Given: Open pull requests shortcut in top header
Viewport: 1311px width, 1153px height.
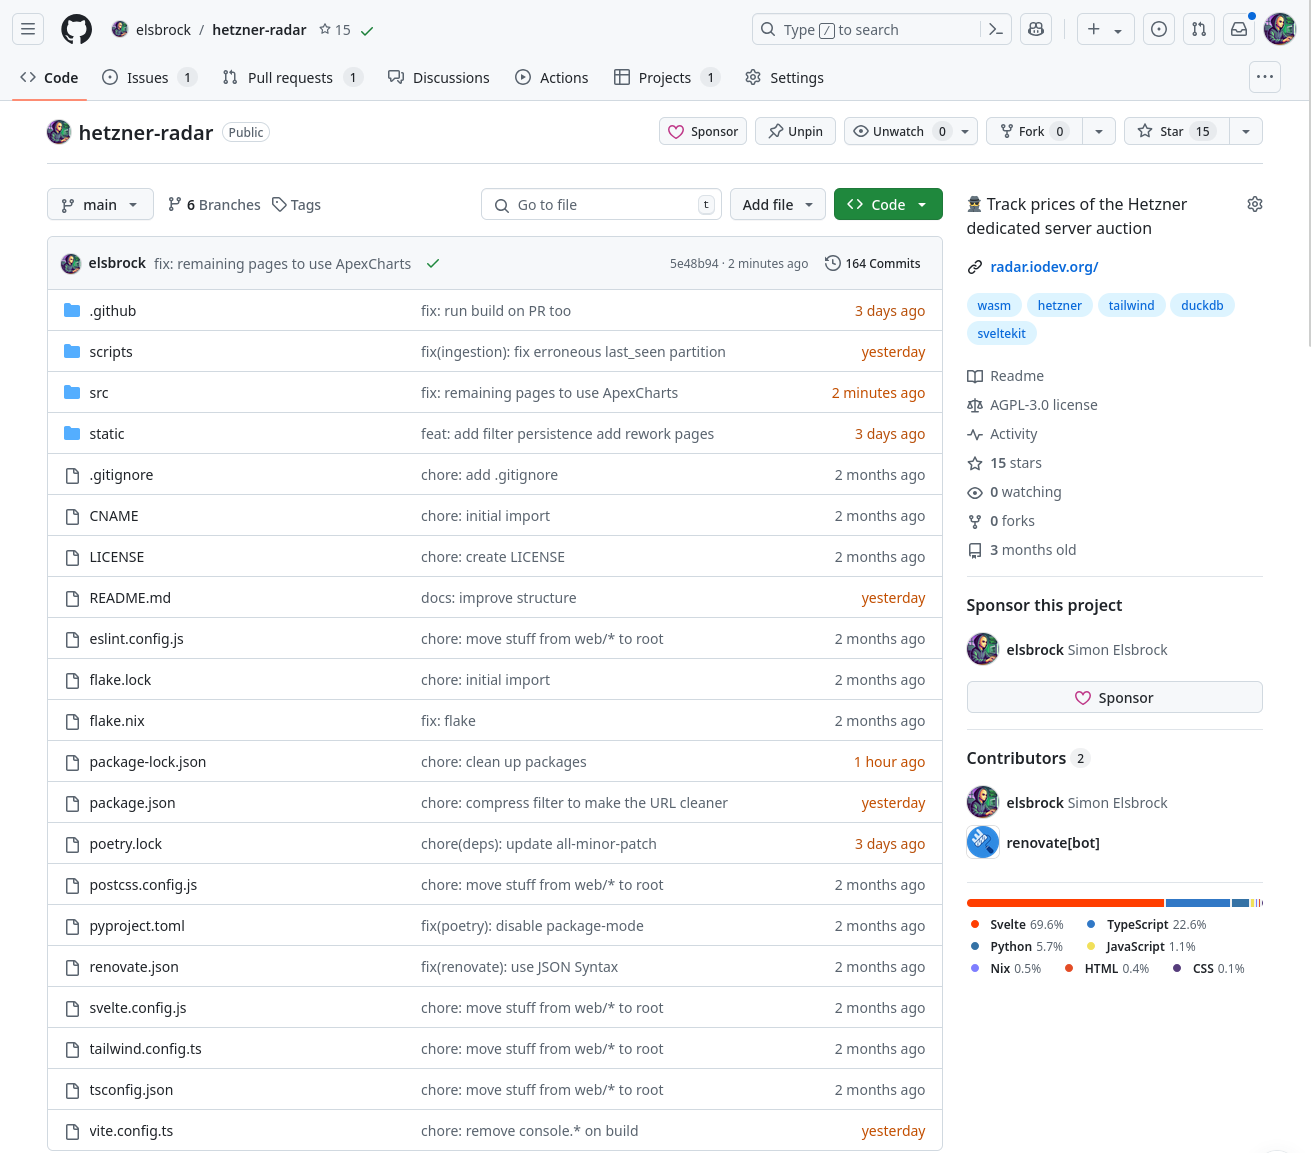Looking at the screenshot, I should [x=1199, y=29].
